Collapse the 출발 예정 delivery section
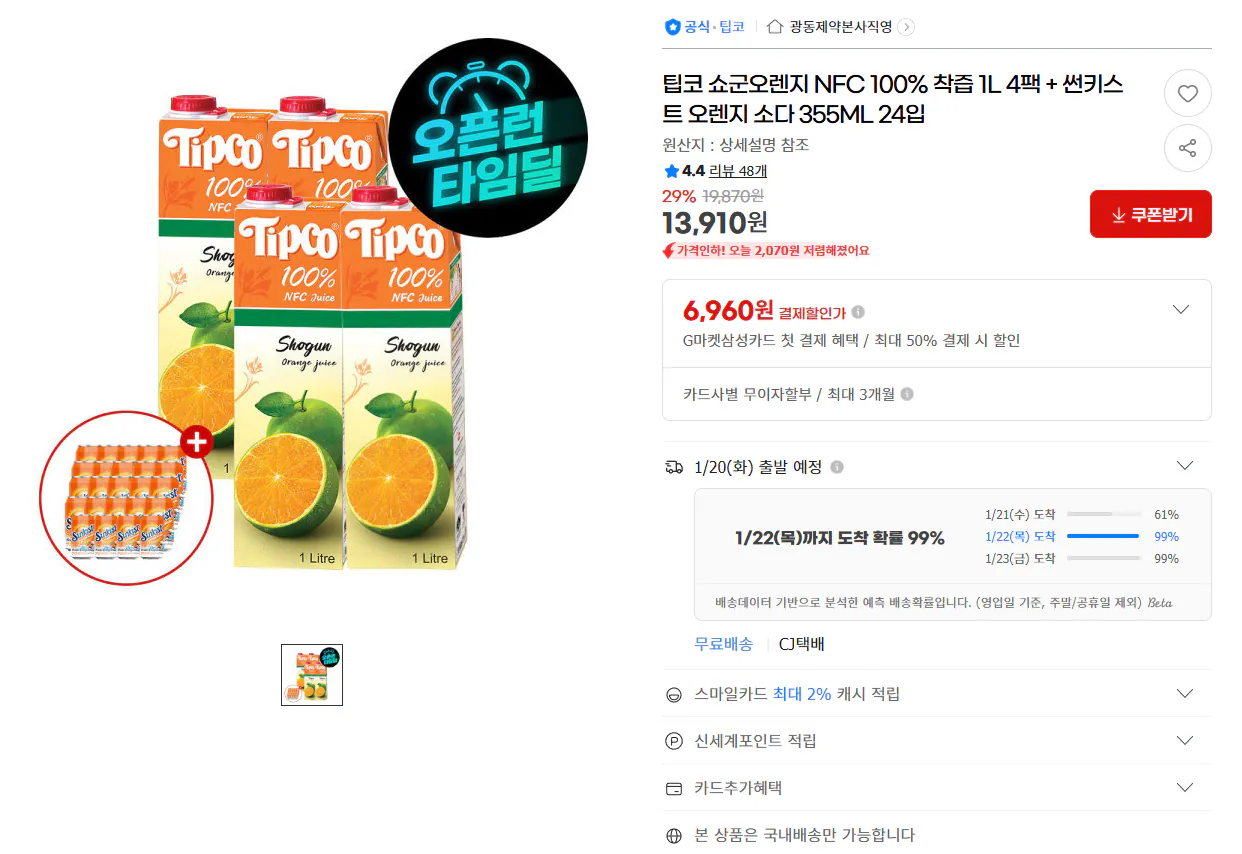The image size is (1242, 854). [1184, 464]
